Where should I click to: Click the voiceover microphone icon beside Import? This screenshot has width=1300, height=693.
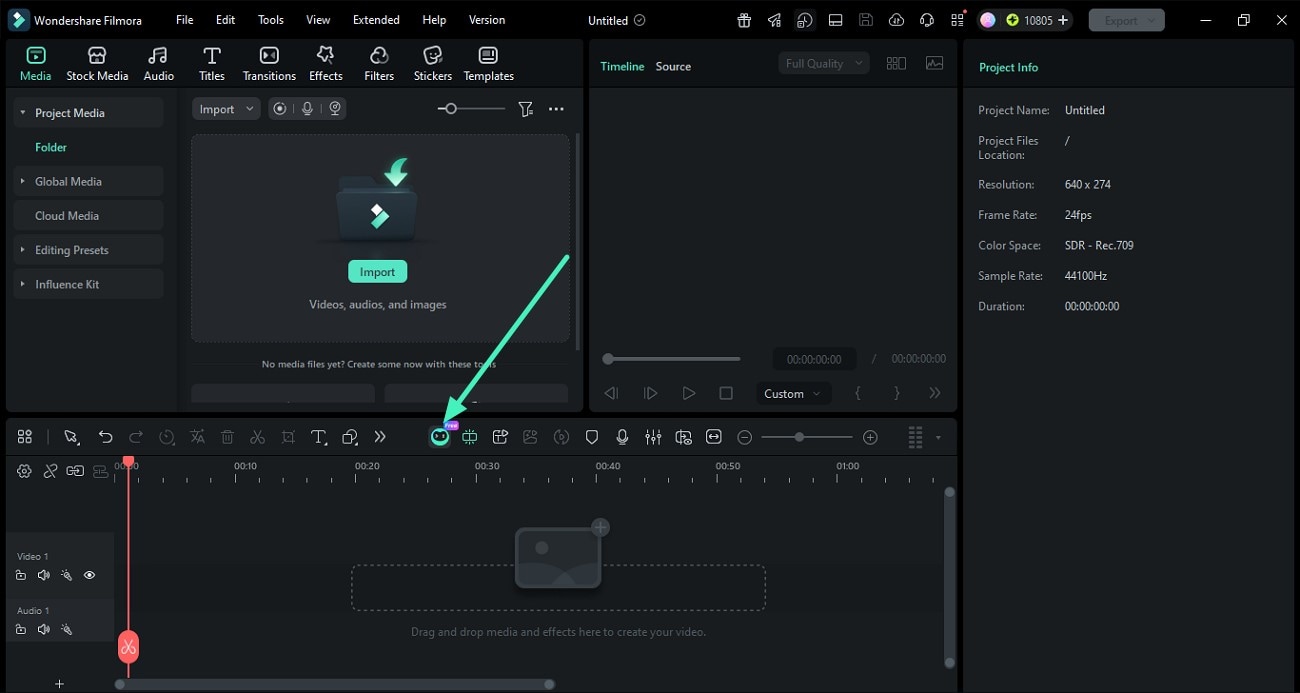(x=308, y=109)
